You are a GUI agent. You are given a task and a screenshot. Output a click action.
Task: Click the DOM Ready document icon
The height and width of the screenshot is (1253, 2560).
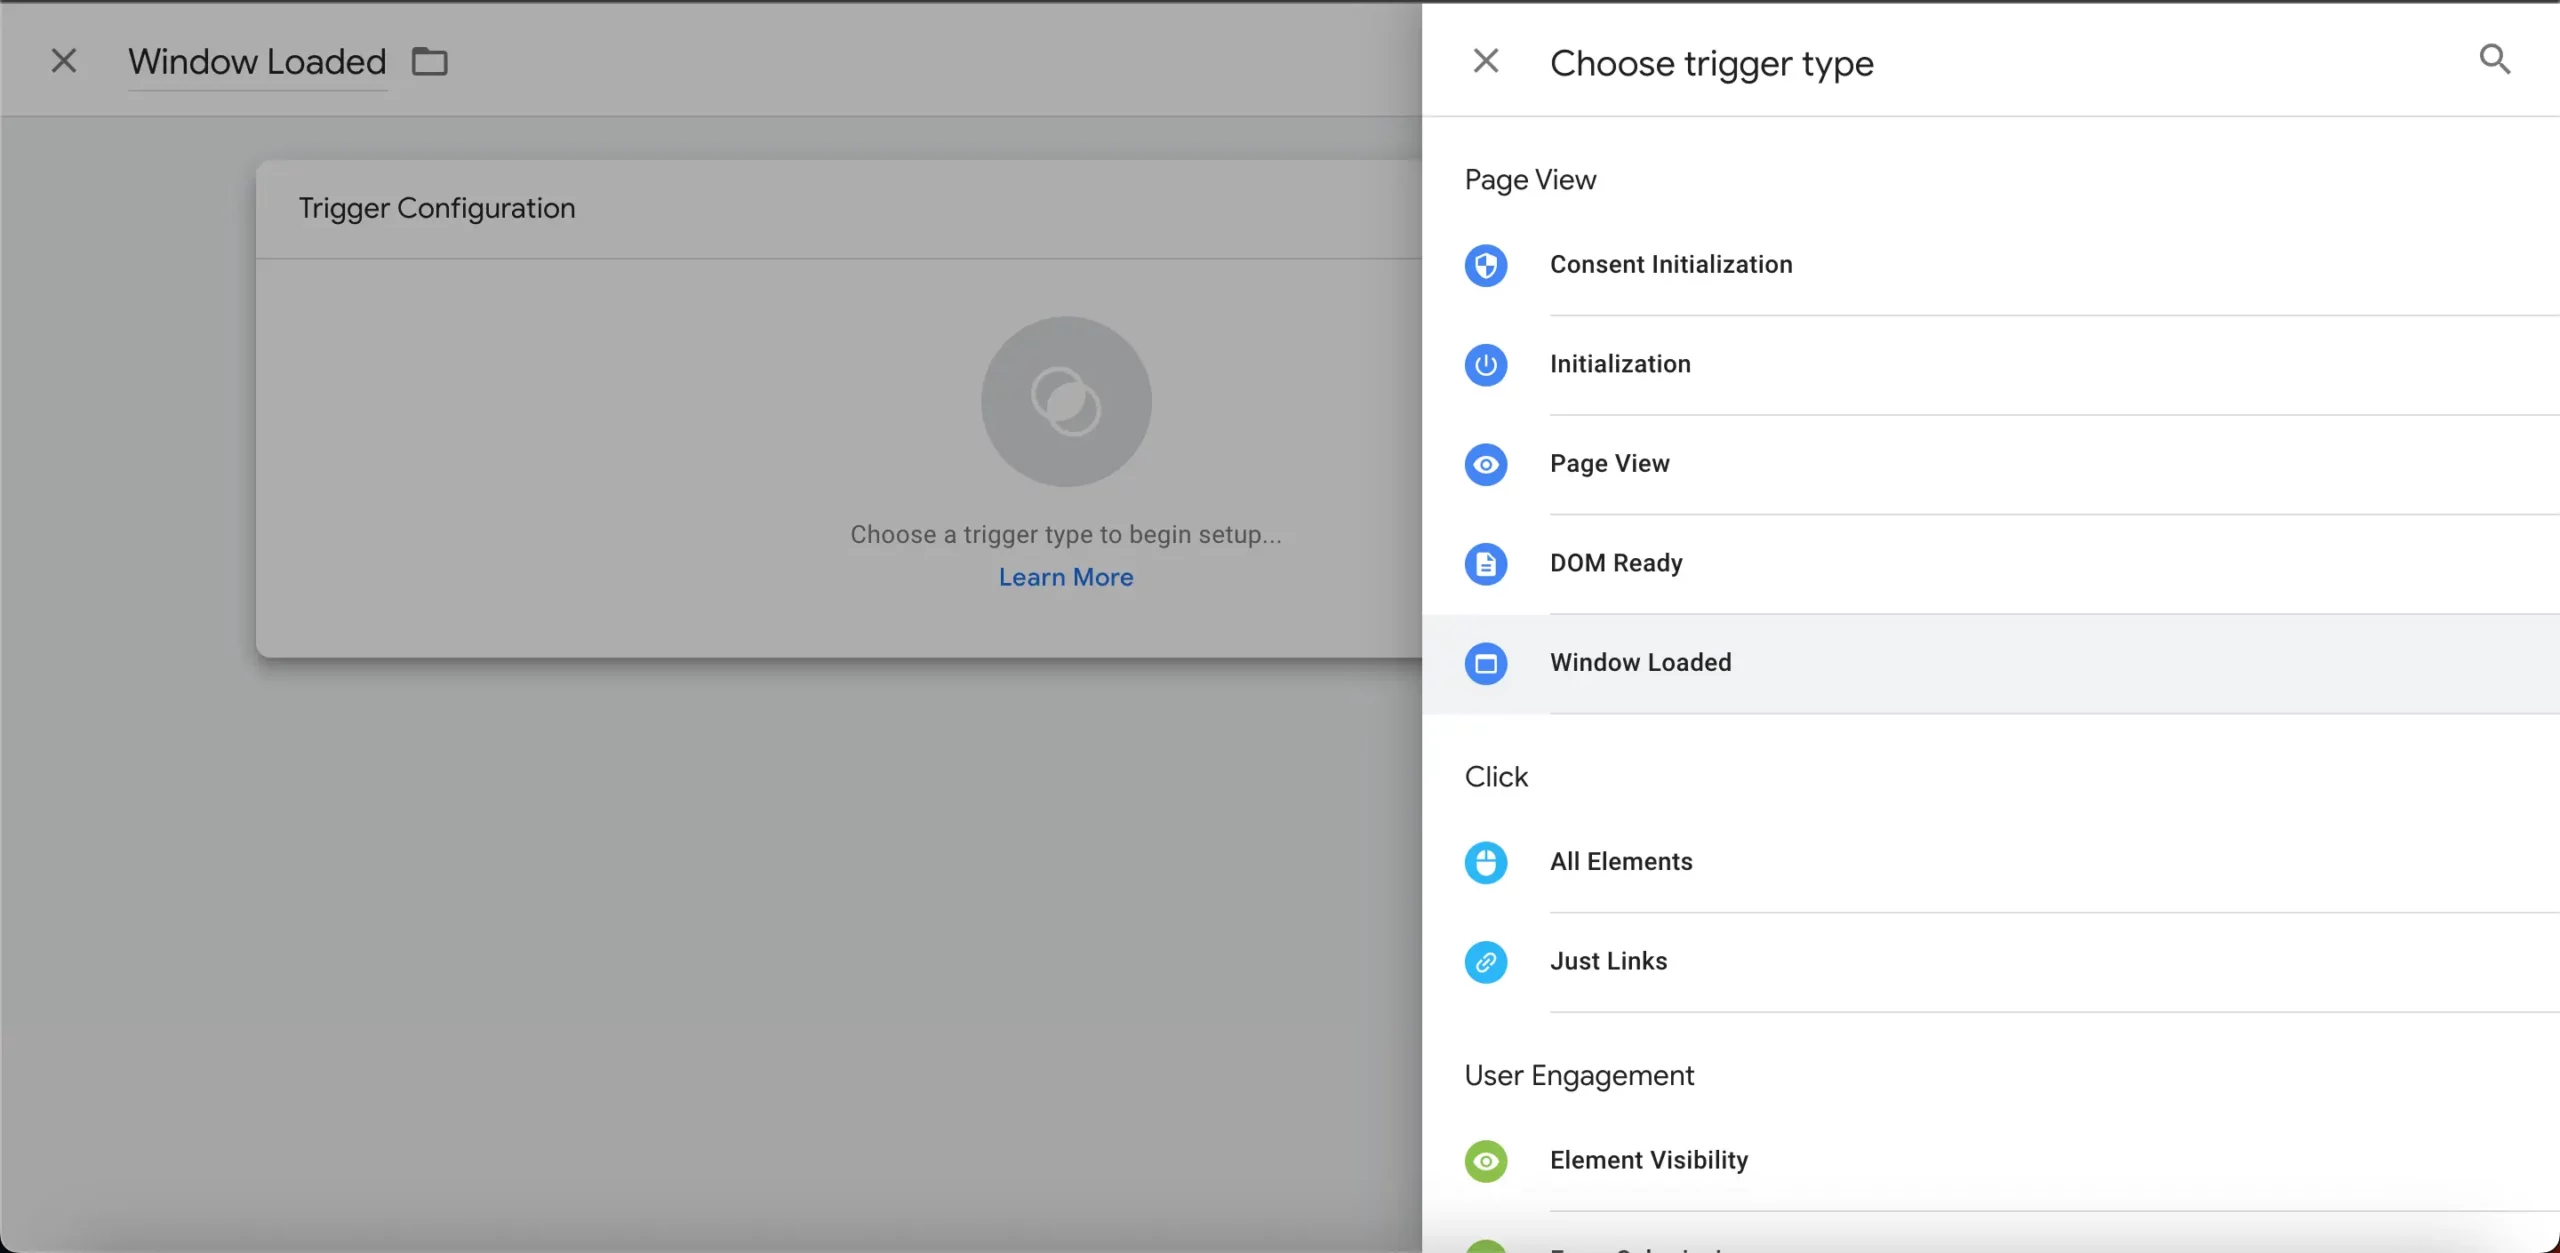click(x=1486, y=564)
